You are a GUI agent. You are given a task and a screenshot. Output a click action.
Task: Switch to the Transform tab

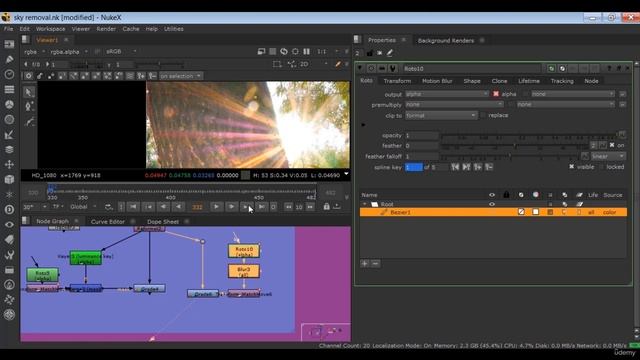397,81
